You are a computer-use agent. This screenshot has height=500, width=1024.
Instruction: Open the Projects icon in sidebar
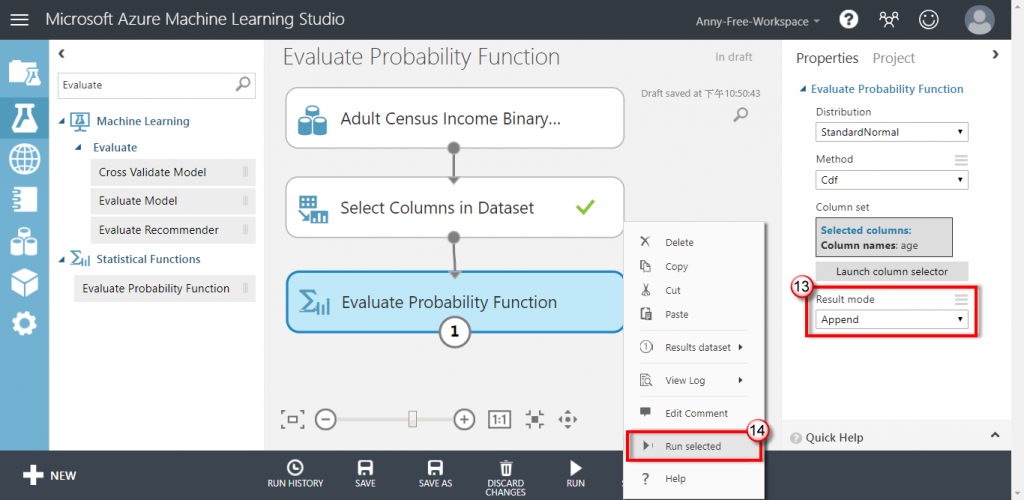(24, 72)
